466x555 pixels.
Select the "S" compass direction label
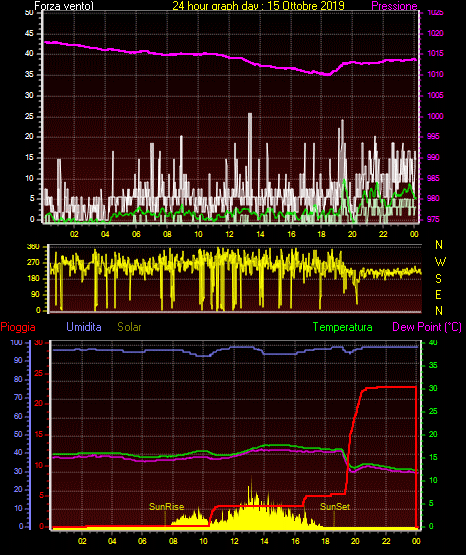(x=438, y=279)
